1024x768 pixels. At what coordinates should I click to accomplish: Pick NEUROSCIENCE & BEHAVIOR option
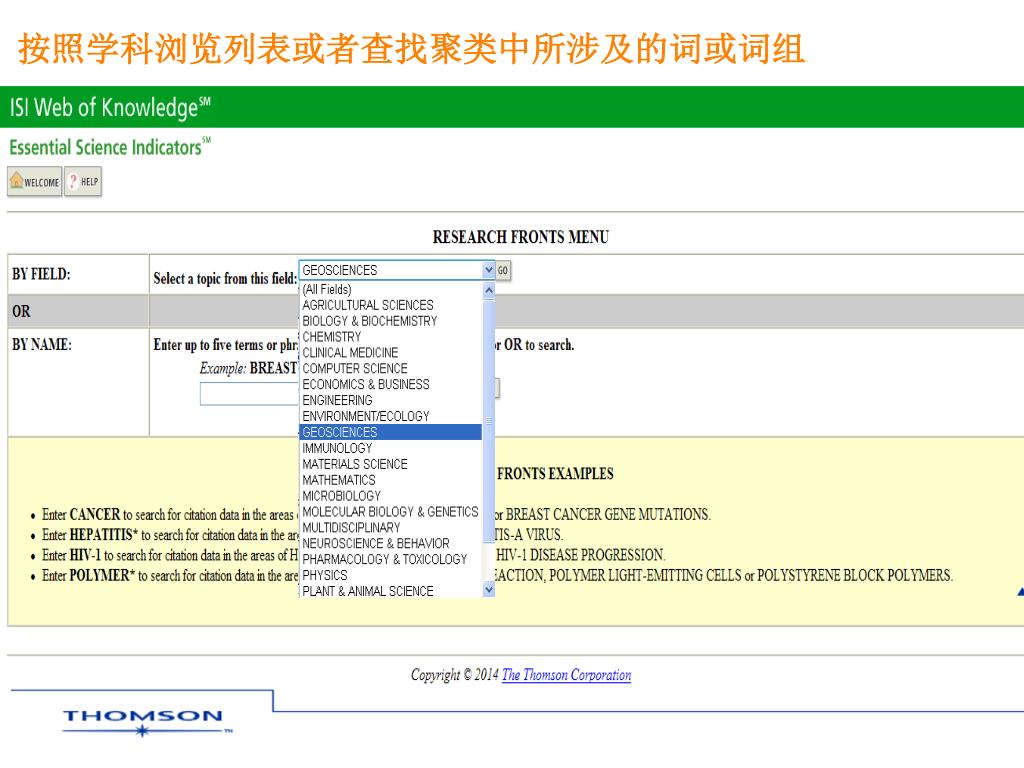[390, 543]
